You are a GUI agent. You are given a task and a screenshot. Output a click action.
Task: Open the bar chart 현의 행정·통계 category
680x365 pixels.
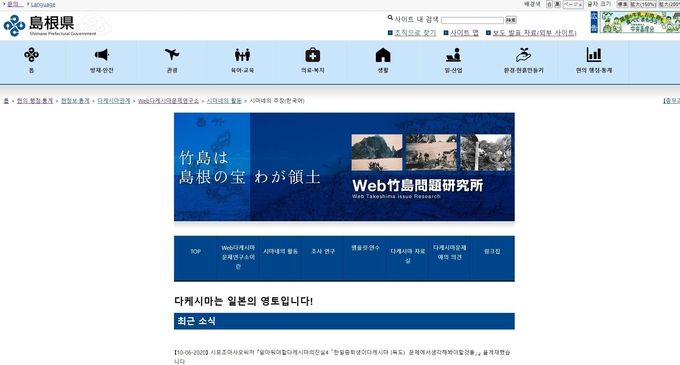pyautogui.click(x=594, y=60)
